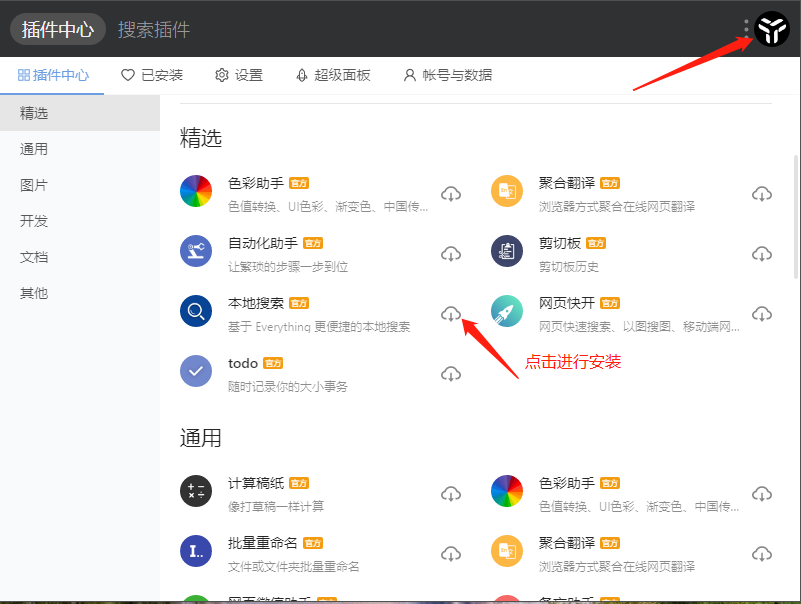Open the 计算稿纸 calculator icon

pos(196,491)
